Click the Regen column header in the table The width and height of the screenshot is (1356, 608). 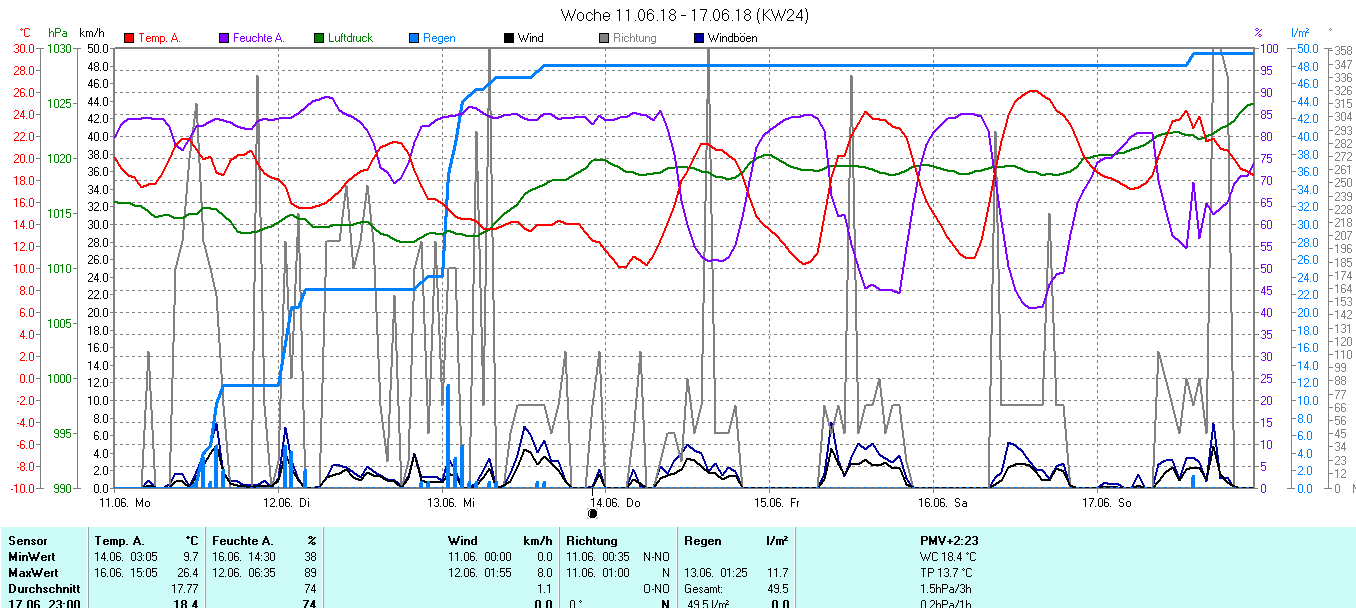(702, 541)
